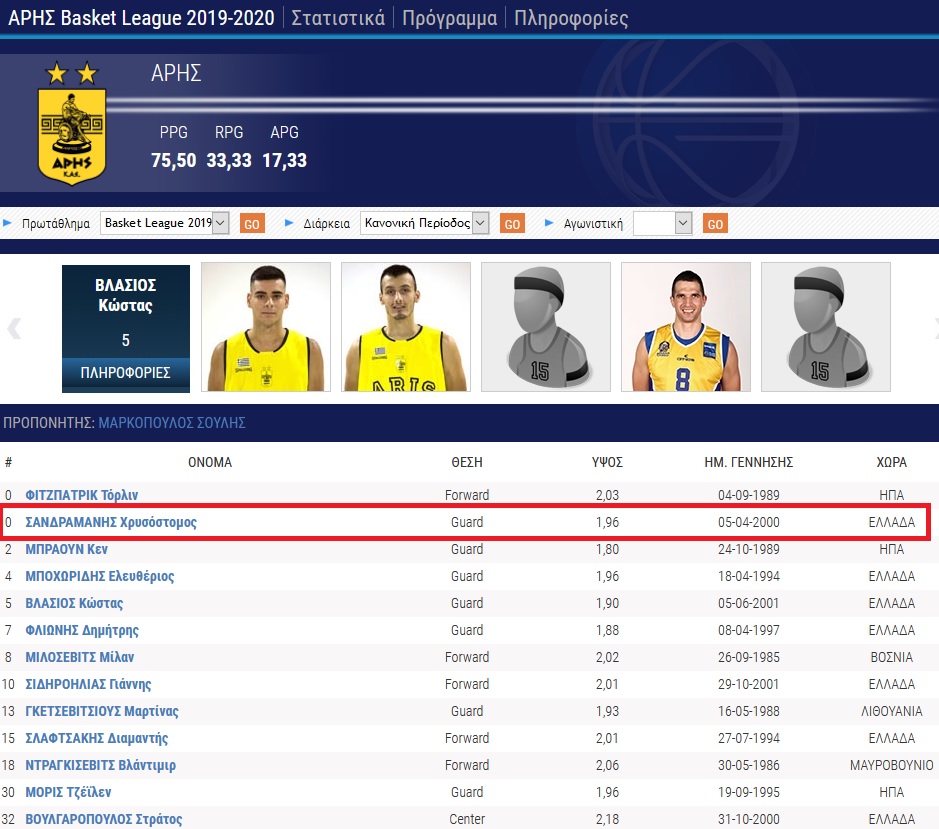Viewport: 939px width, 829px height.
Task: Select the first player photo after the ΒΛΑΣΙΟΣ card
Action: (266, 327)
